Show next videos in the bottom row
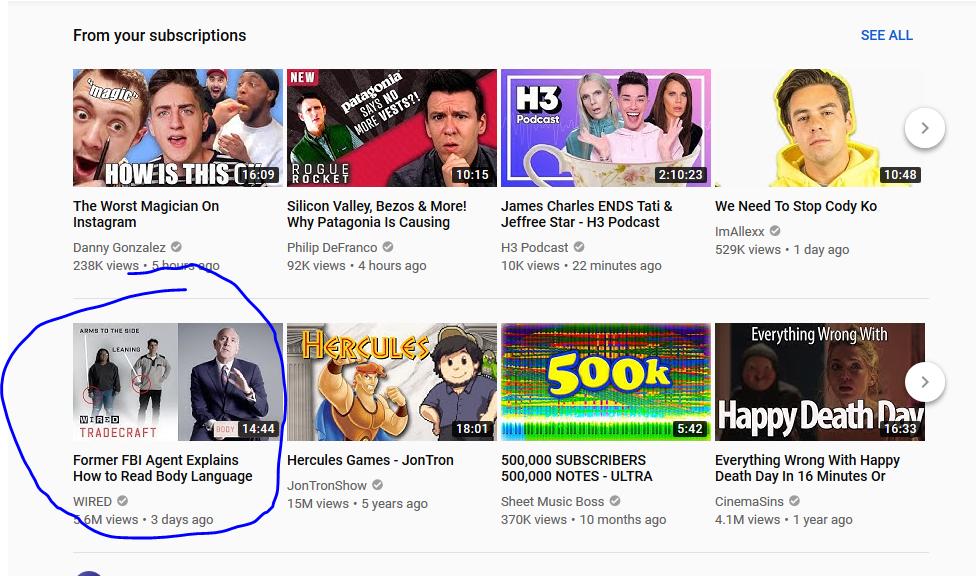Viewport: 976px width, 576px height. point(924,382)
